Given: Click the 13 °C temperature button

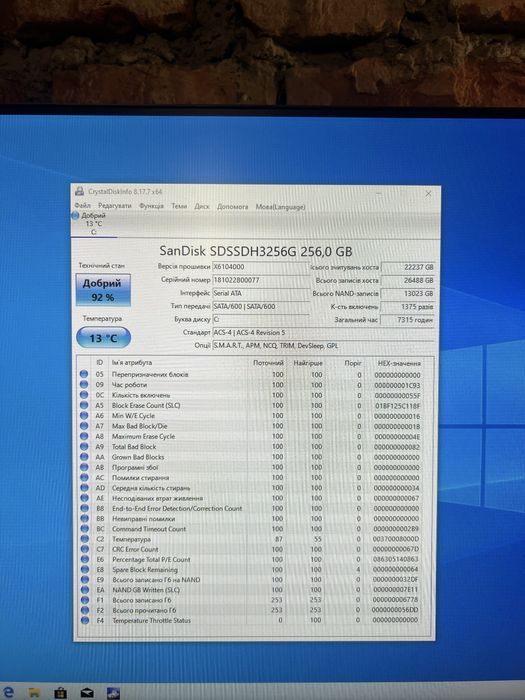Looking at the screenshot, I should pos(103,338).
